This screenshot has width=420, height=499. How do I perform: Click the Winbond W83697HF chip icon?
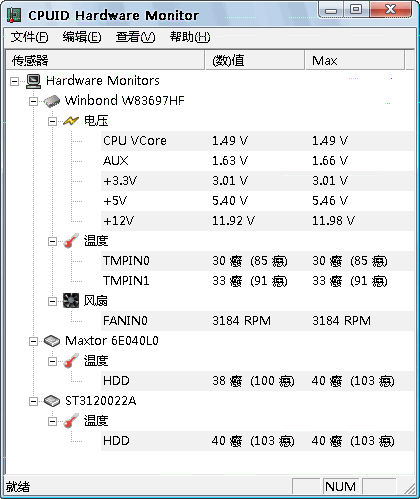coord(52,101)
